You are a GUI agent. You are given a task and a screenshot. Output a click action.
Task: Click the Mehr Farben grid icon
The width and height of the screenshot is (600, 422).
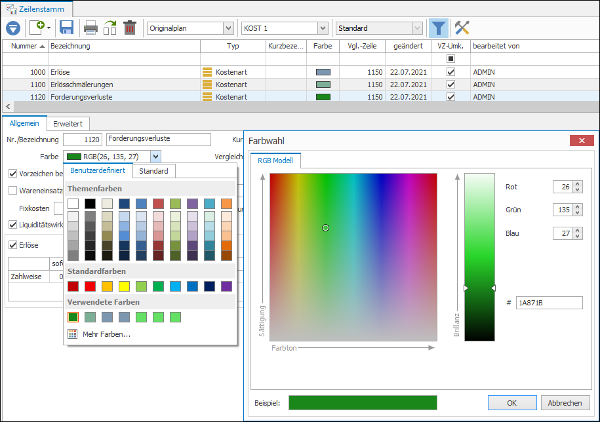(72, 334)
